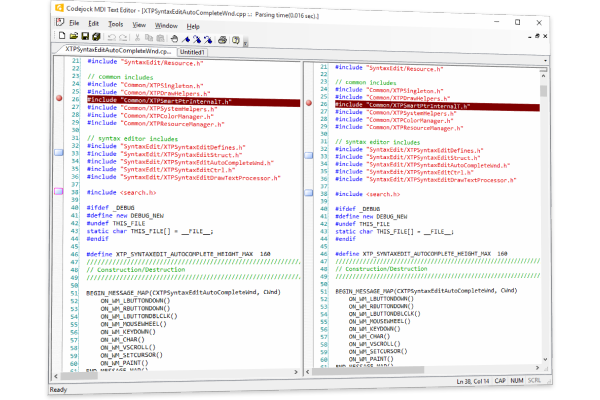This screenshot has height=400, width=600.
Task: Toggle the pink bookmark marker on line 38
Action: click(58, 191)
